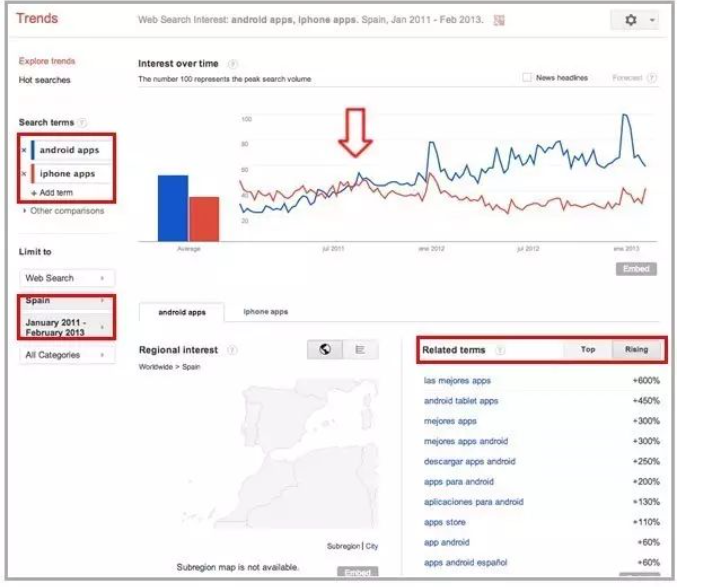Click the +600% value

tap(646, 381)
